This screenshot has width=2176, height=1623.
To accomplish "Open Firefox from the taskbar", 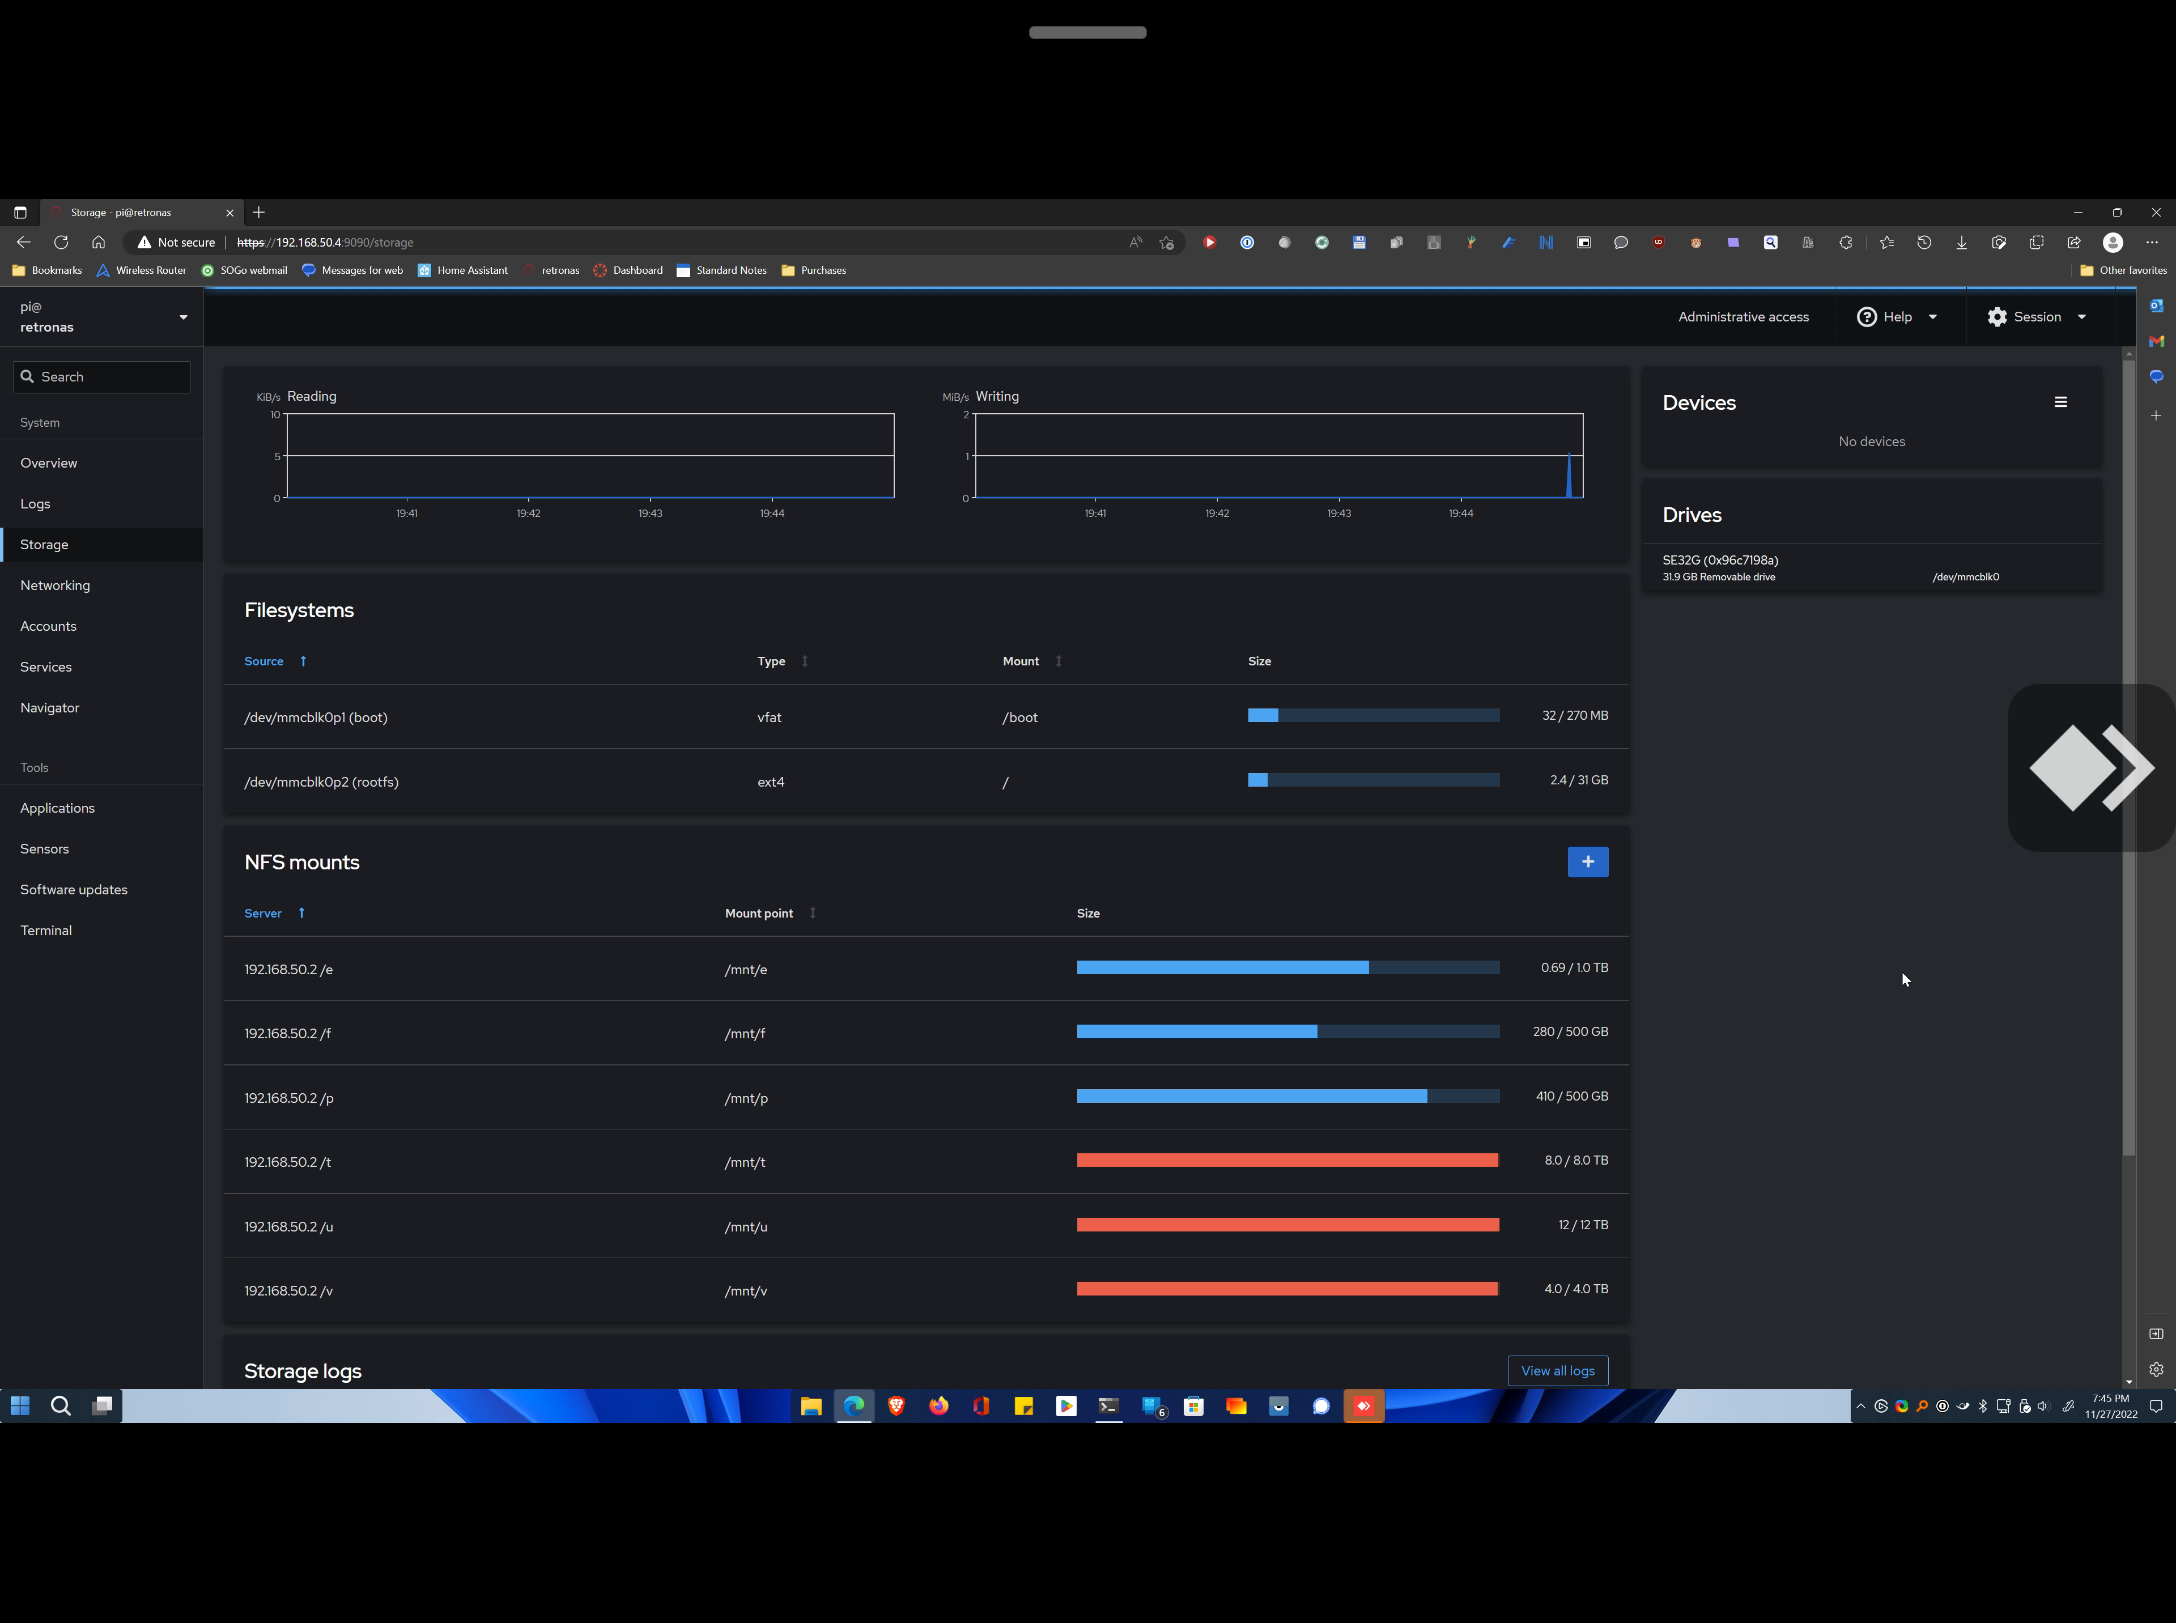I will coord(938,1406).
